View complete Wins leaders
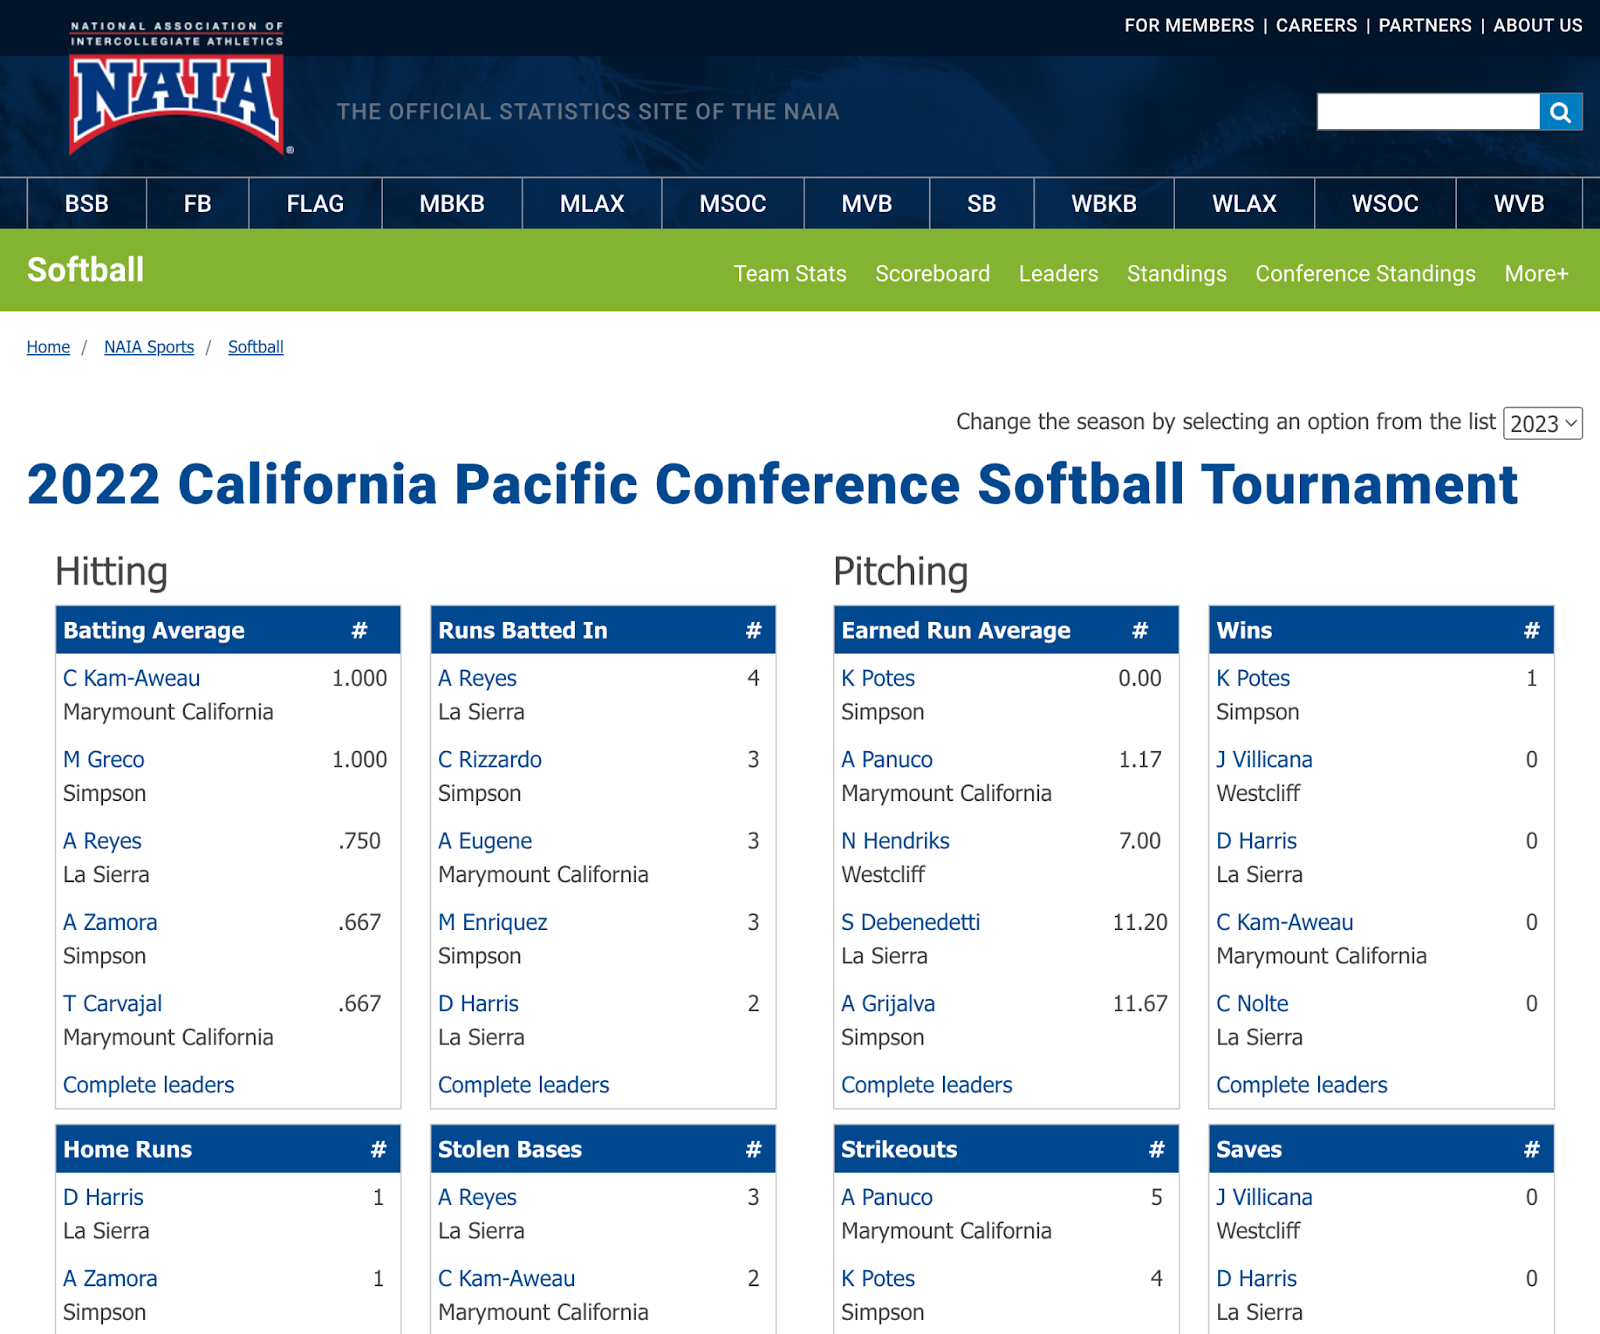 1302,1085
